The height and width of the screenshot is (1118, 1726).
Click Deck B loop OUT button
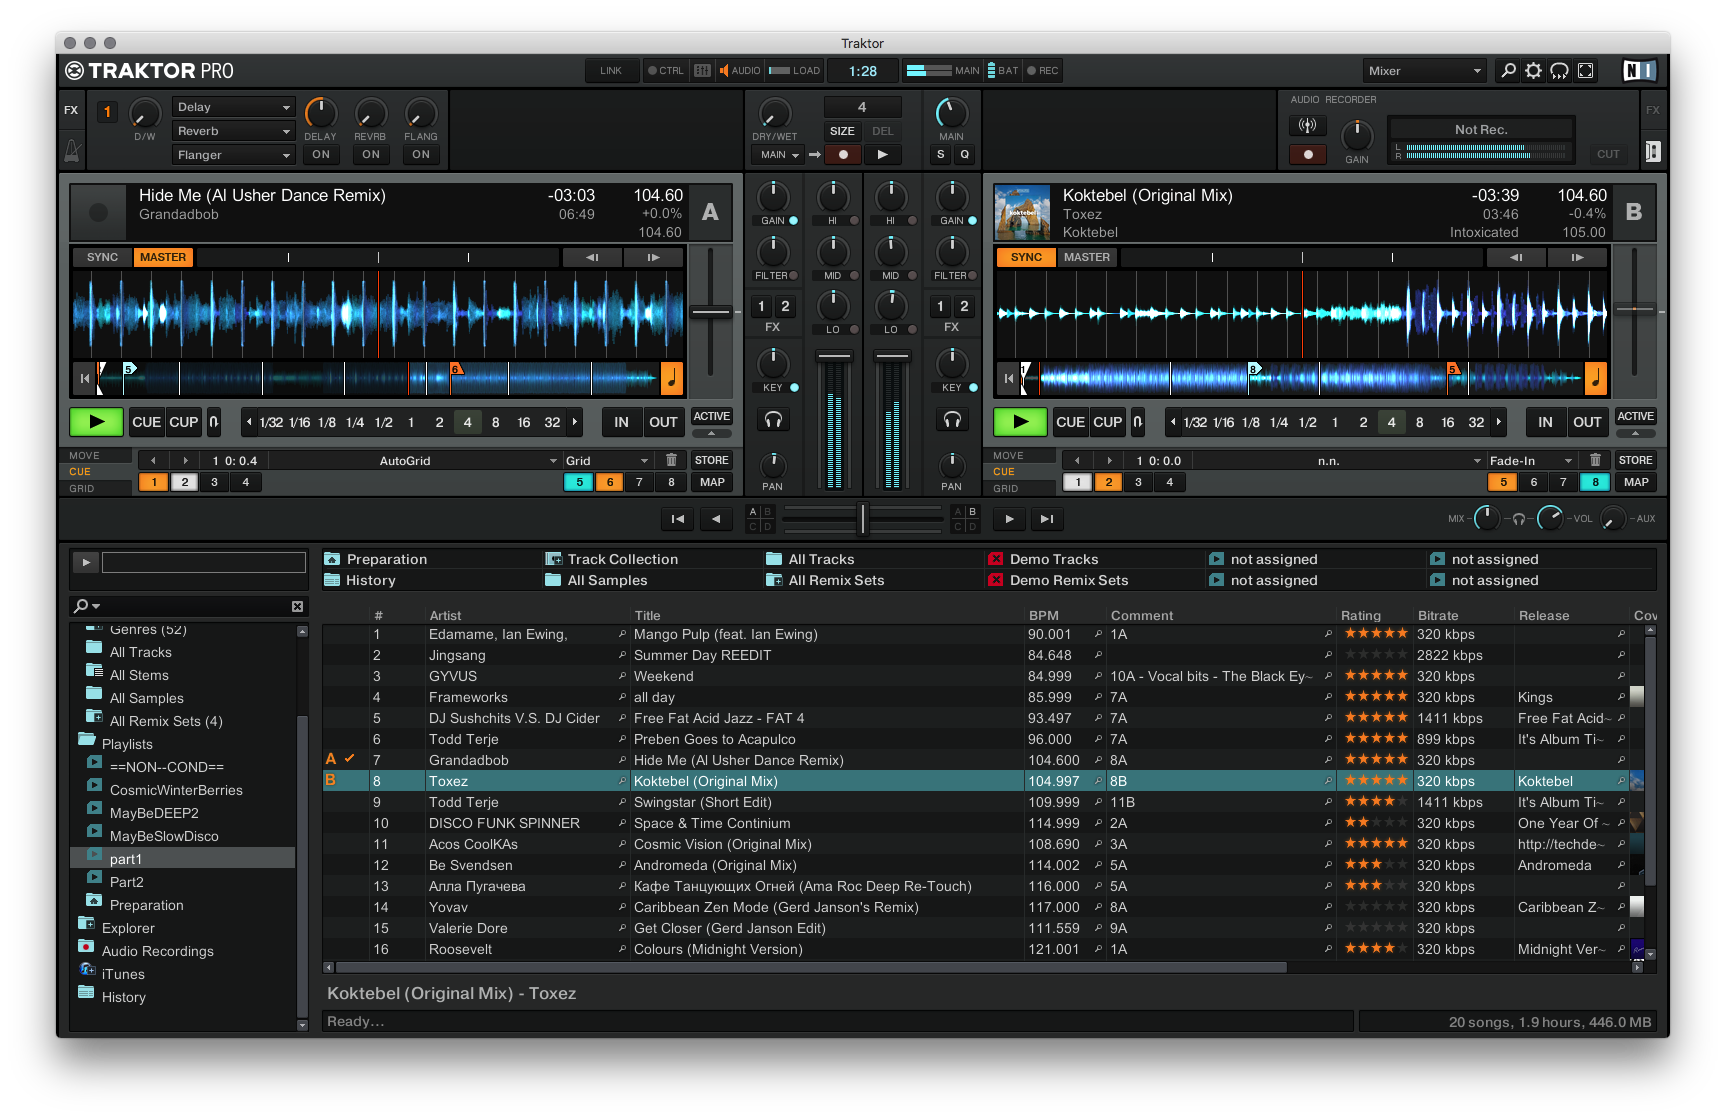click(1587, 422)
